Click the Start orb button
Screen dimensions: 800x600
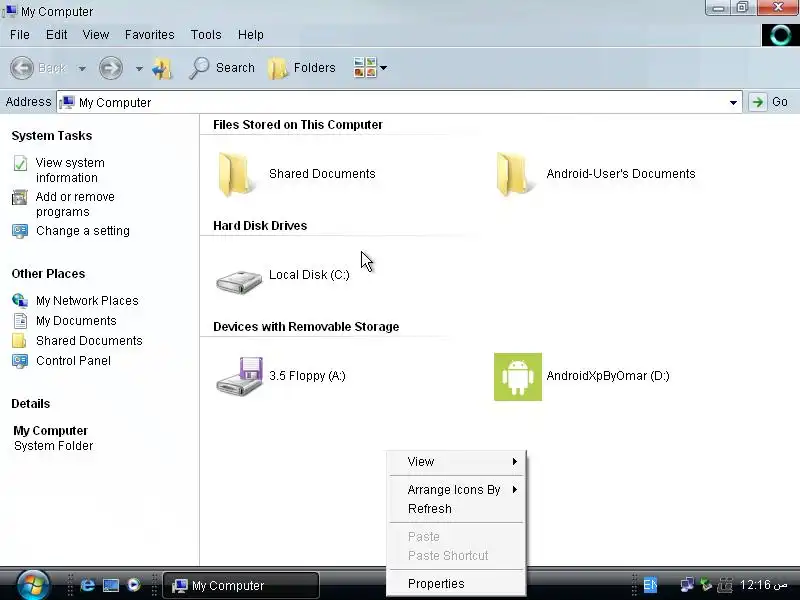(33, 585)
